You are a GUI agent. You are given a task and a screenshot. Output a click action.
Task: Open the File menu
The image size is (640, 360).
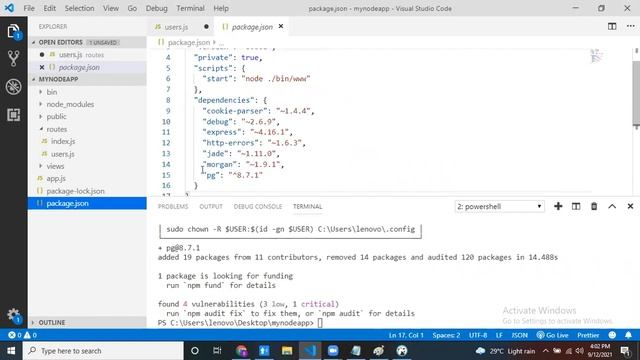[29, 8]
